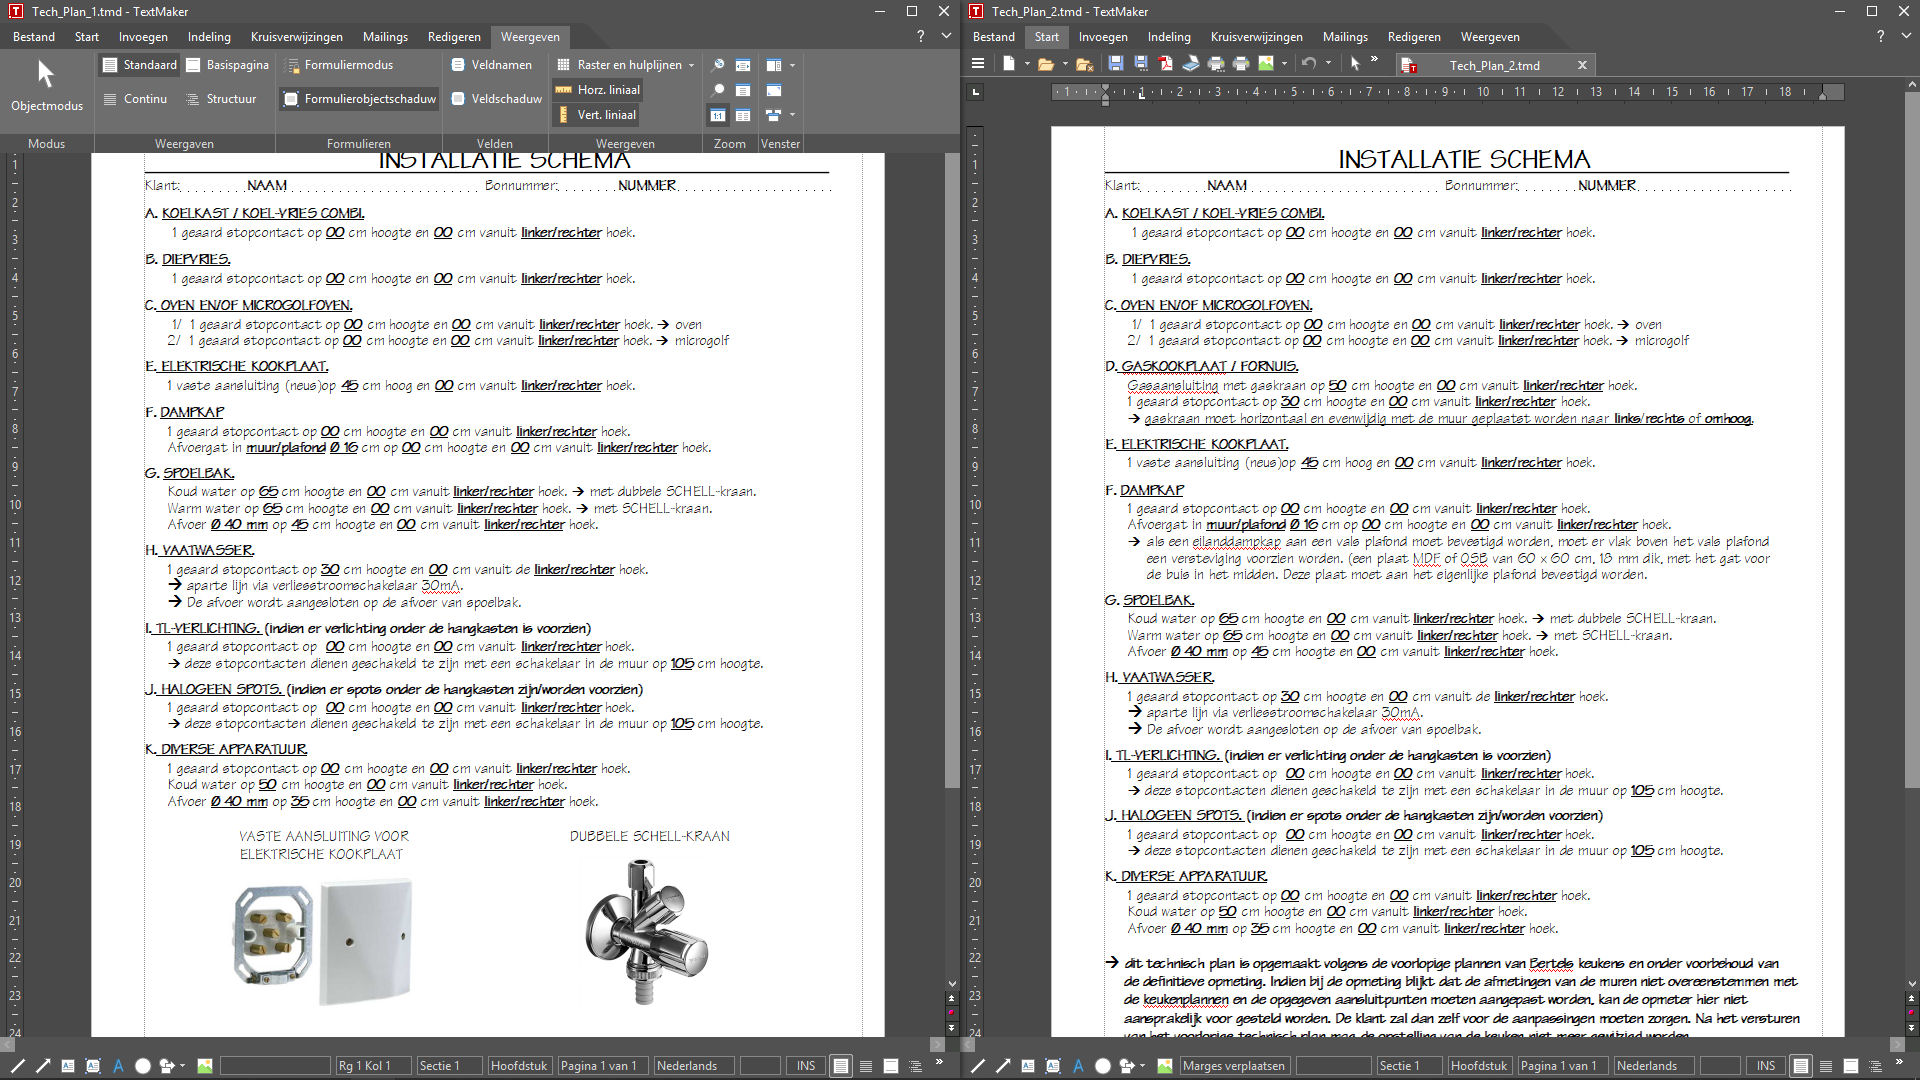Viewport: 1920px width, 1080px height.
Task: Click PDF export icon in right toolbar
Action: point(1166,64)
